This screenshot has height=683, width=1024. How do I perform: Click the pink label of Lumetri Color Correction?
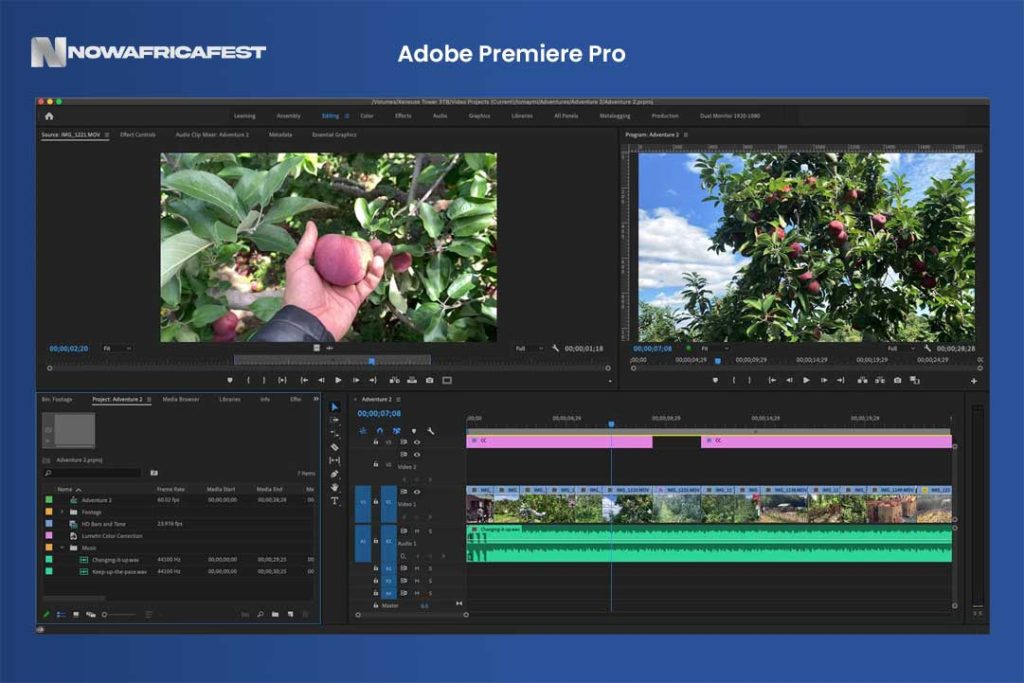coord(49,536)
